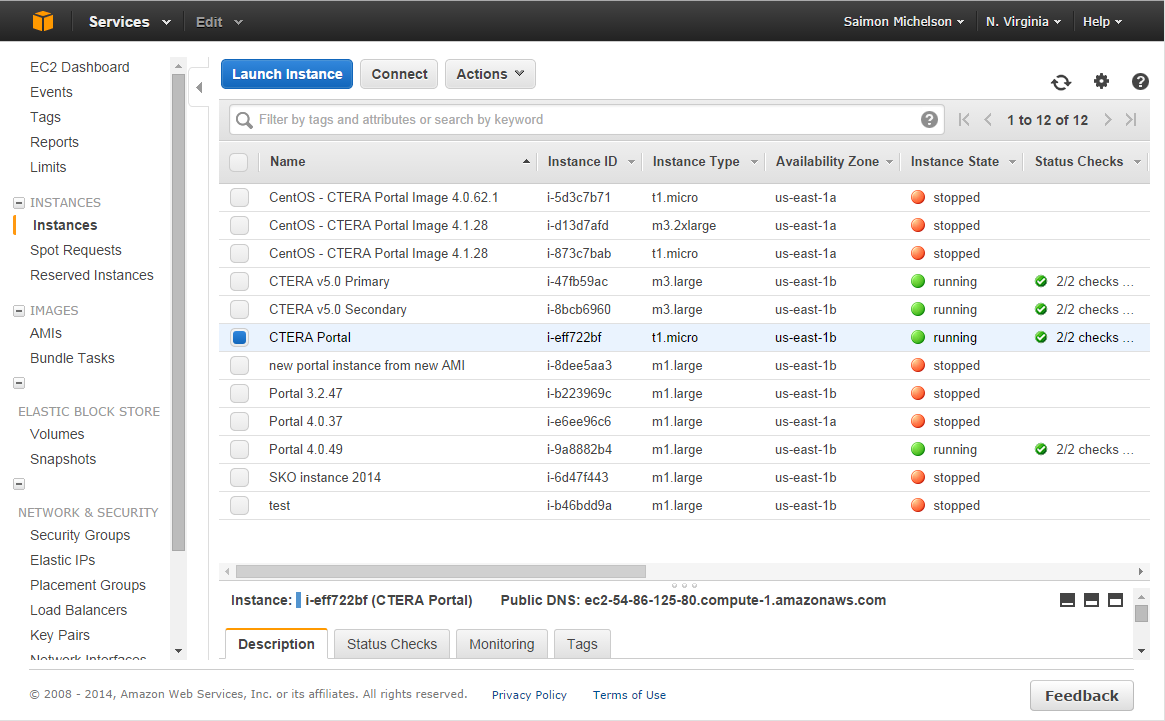Open EC2 Dashboard in sidebar
This screenshot has height=721, width=1165.
tap(79, 67)
